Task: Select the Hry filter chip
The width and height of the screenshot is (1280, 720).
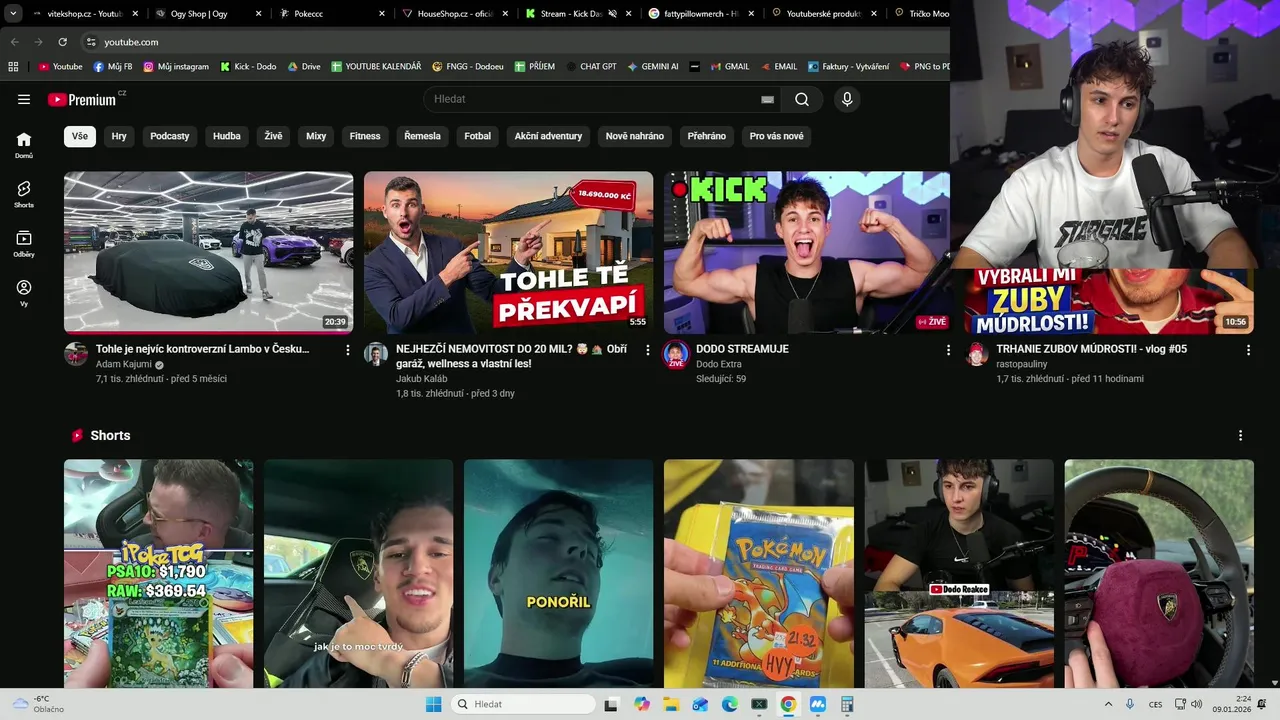Action: pyautogui.click(x=119, y=136)
